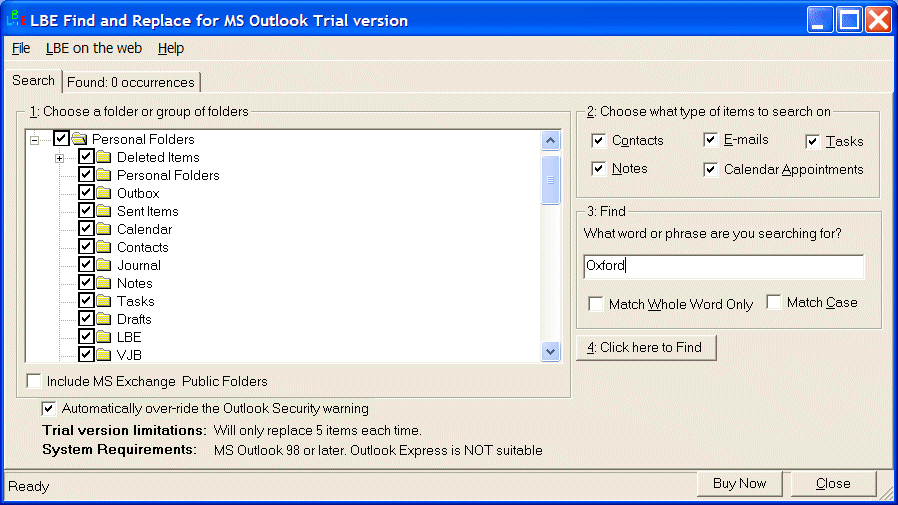Open the LBE on the web menu

pos(94,48)
